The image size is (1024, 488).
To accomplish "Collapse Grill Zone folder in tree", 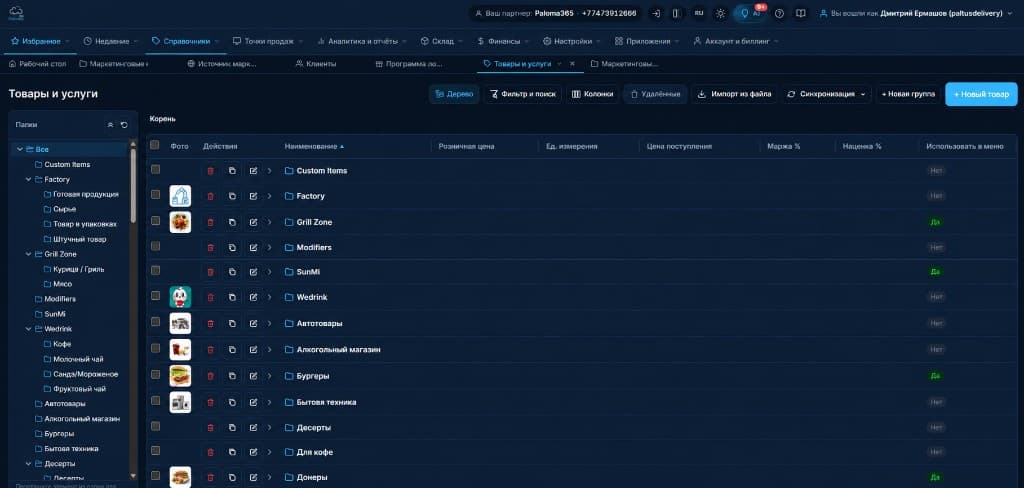I will pyautogui.click(x=29, y=254).
